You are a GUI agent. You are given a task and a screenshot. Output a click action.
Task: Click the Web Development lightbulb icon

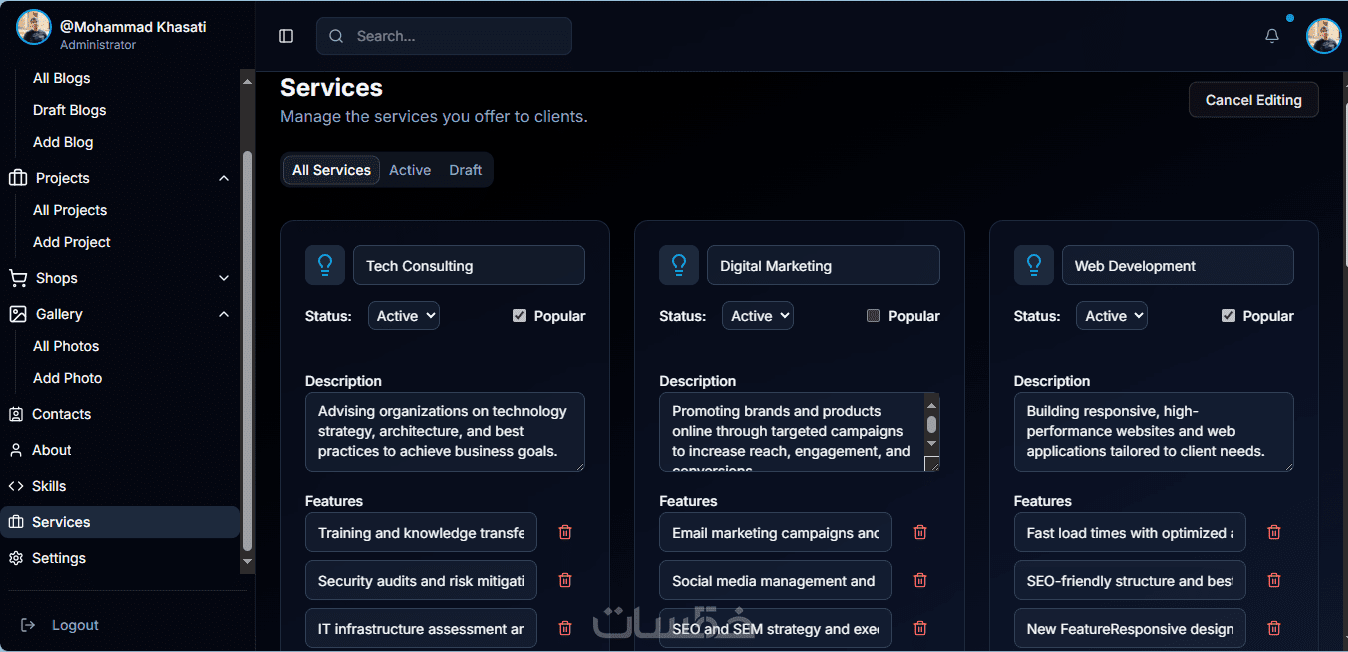[1034, 265]
